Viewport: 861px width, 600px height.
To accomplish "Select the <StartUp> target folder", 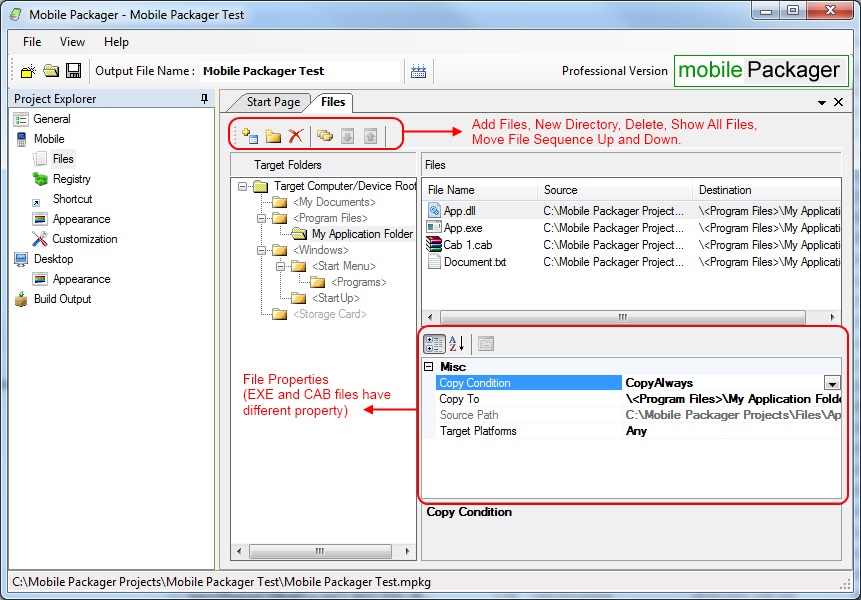I will pos(336,298).
